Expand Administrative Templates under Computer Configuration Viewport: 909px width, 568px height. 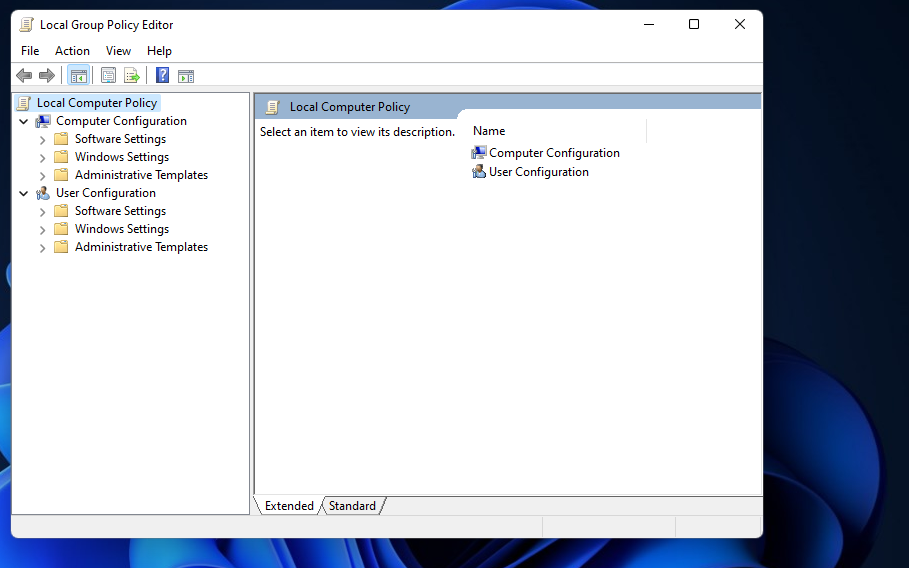[x=42, y=176]
